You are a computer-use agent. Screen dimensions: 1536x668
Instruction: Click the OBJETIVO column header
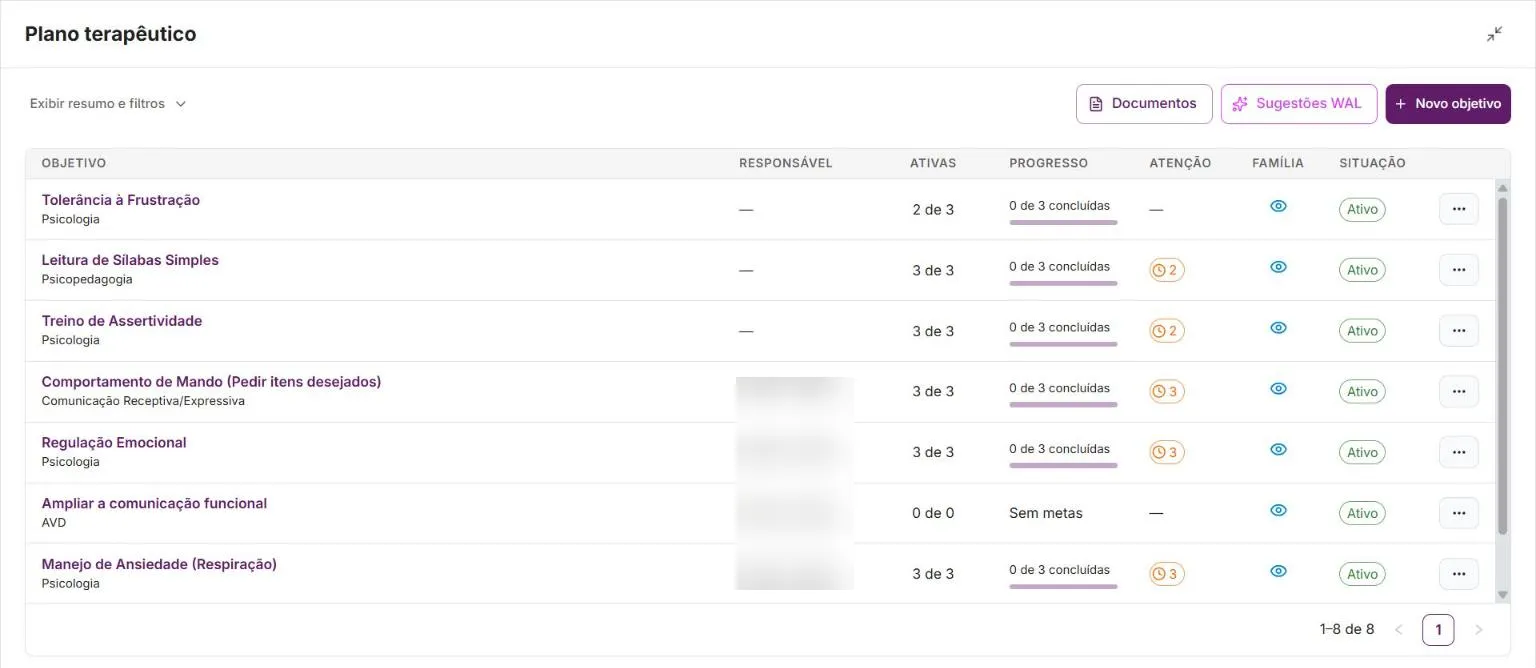tap(74, 163)
